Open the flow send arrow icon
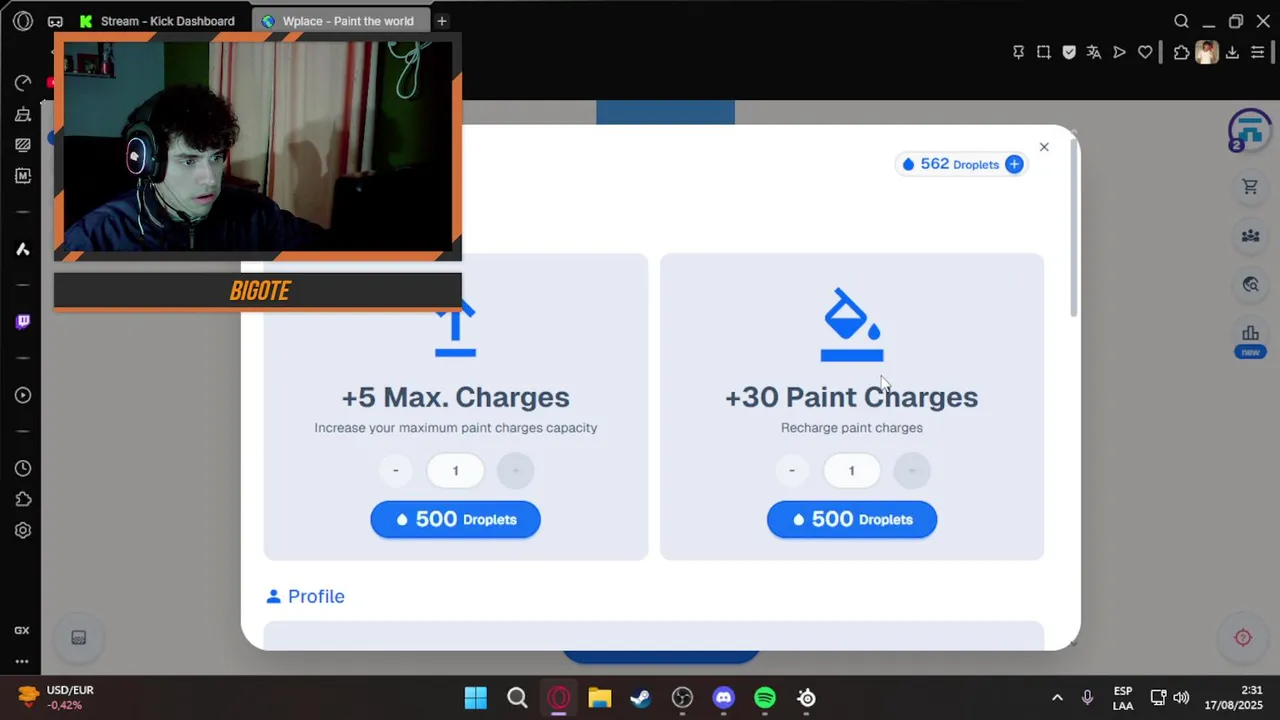The height and width of the screenshot is (720, 1280). [x=1119, y=52]
